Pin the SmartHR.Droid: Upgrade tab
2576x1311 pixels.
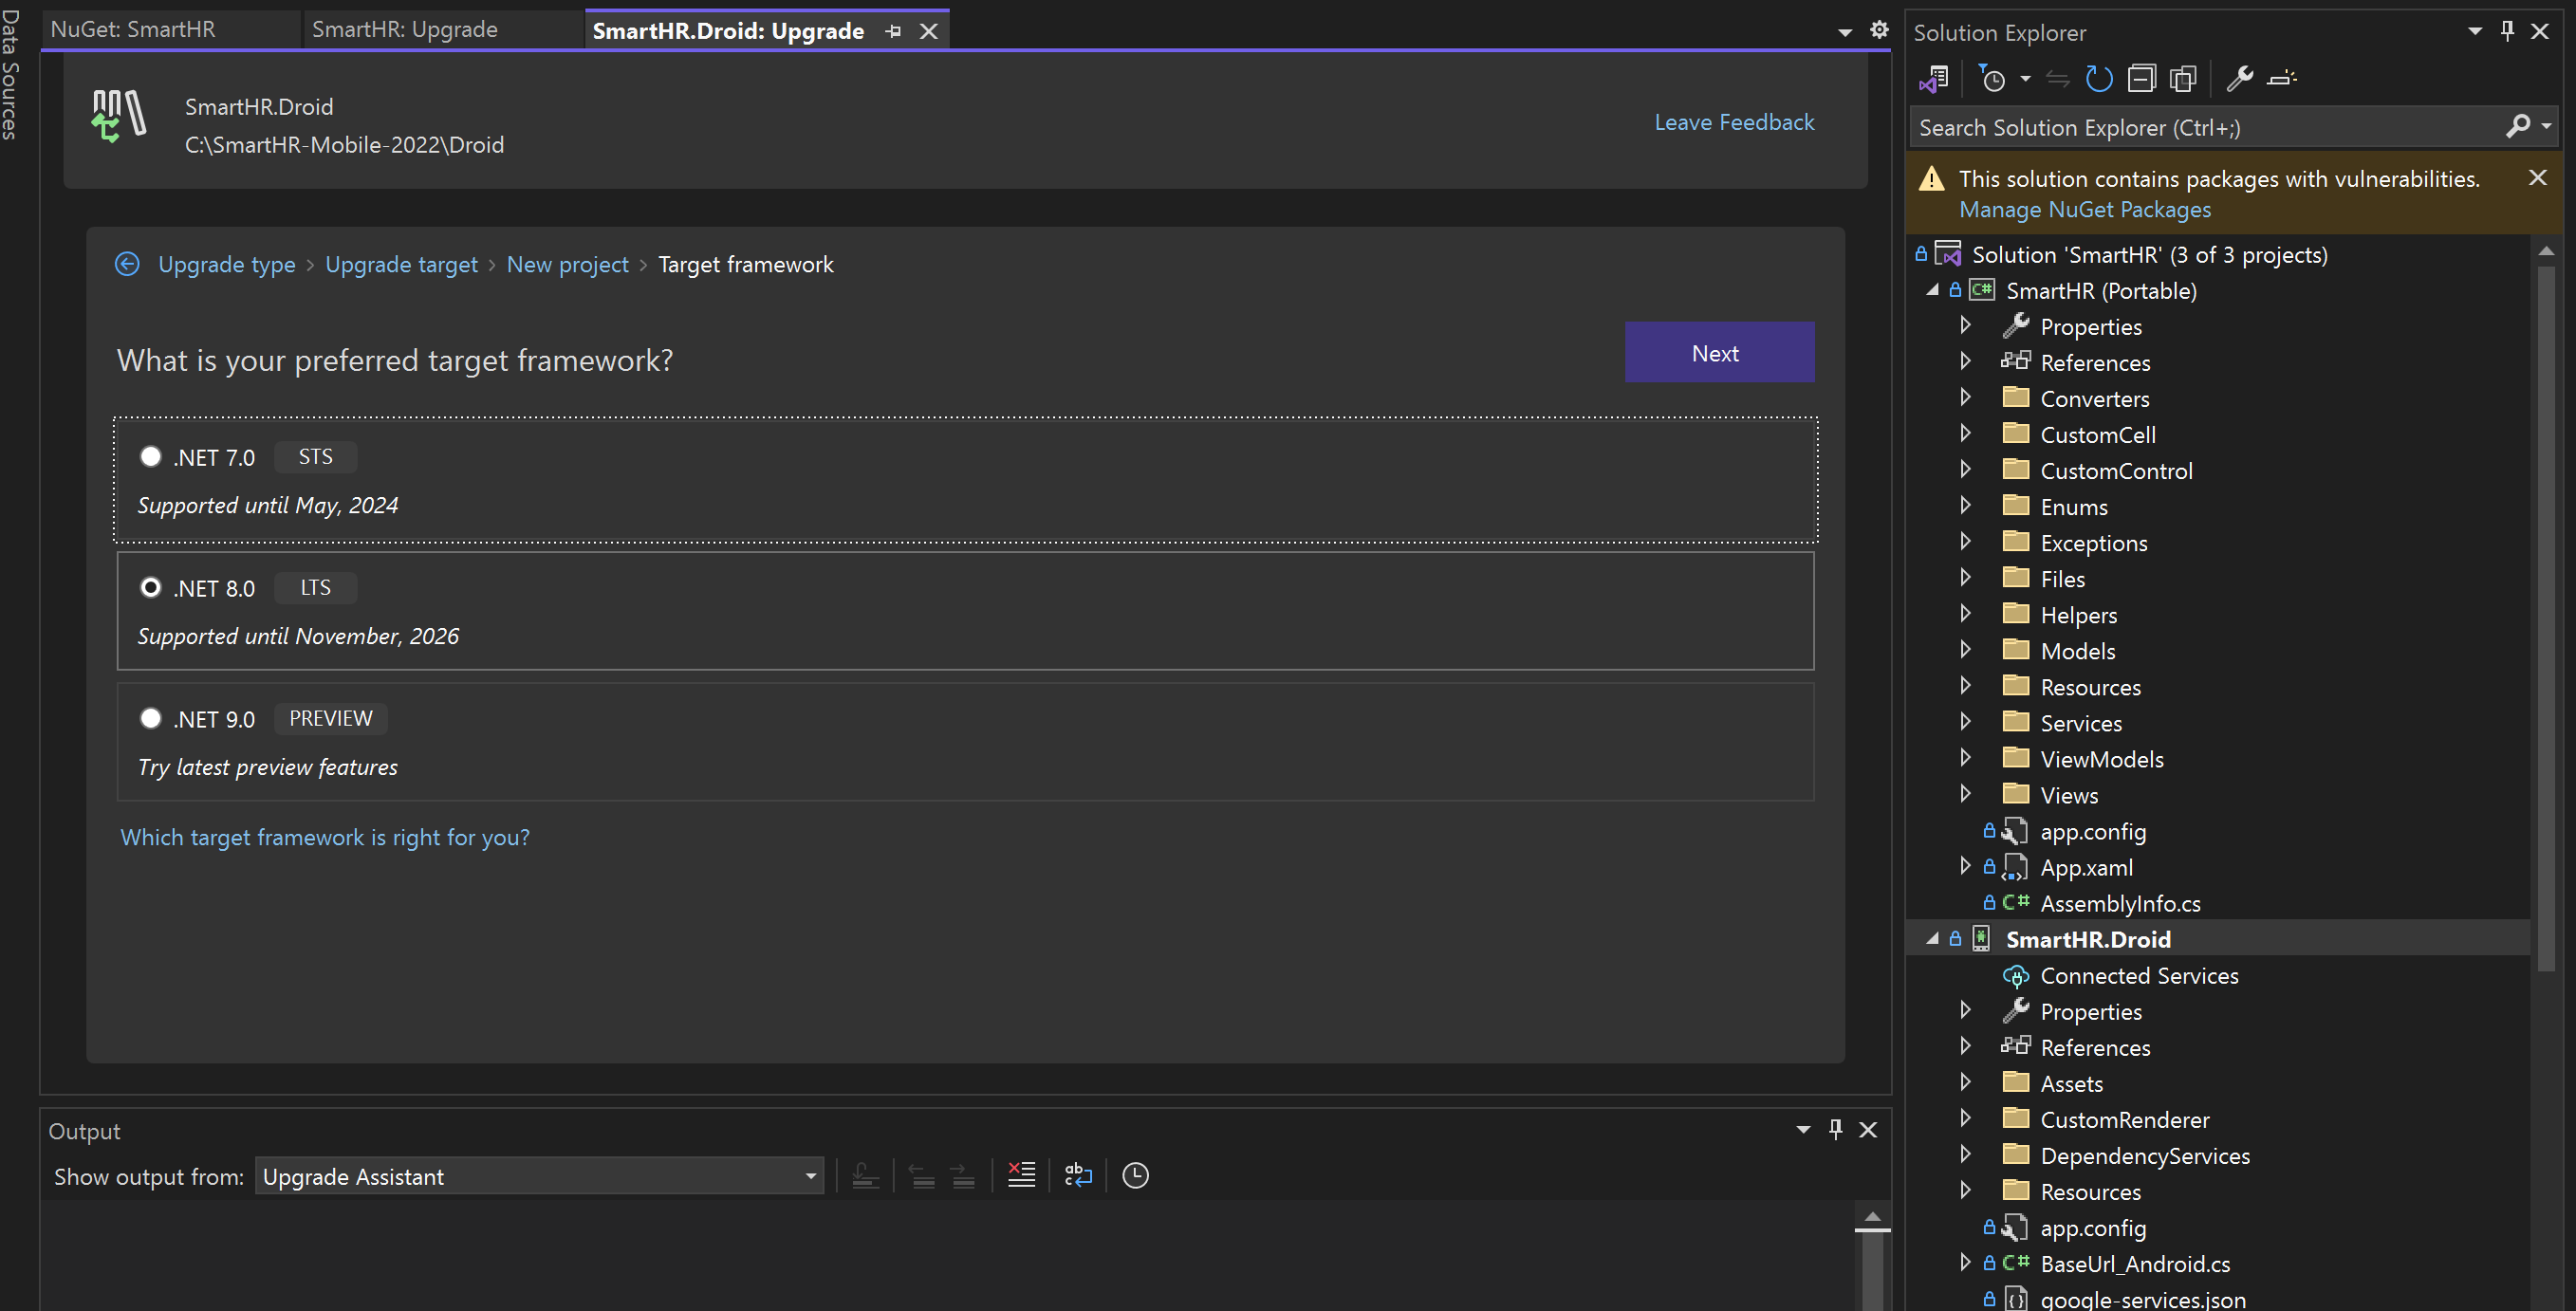pos(893,31)
